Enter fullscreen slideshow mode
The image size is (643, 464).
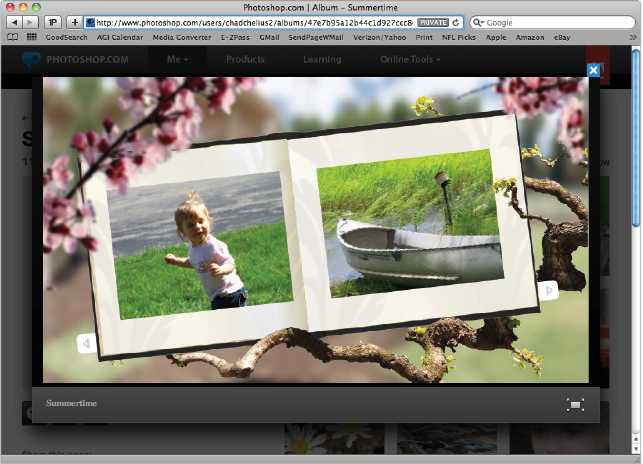pyautogui.click(x=575, y=404)
